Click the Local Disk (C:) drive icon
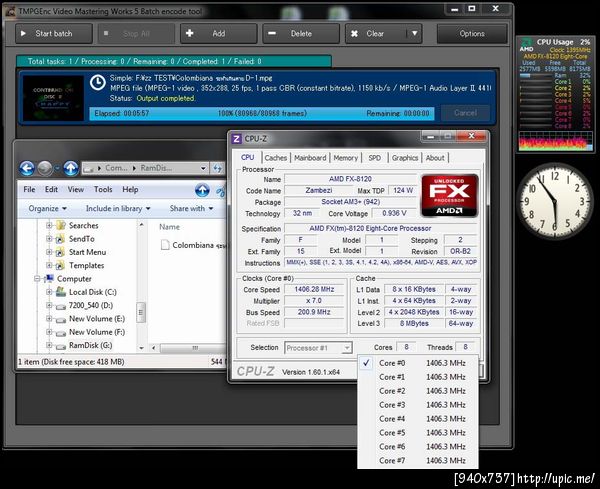 coord(61,292)
